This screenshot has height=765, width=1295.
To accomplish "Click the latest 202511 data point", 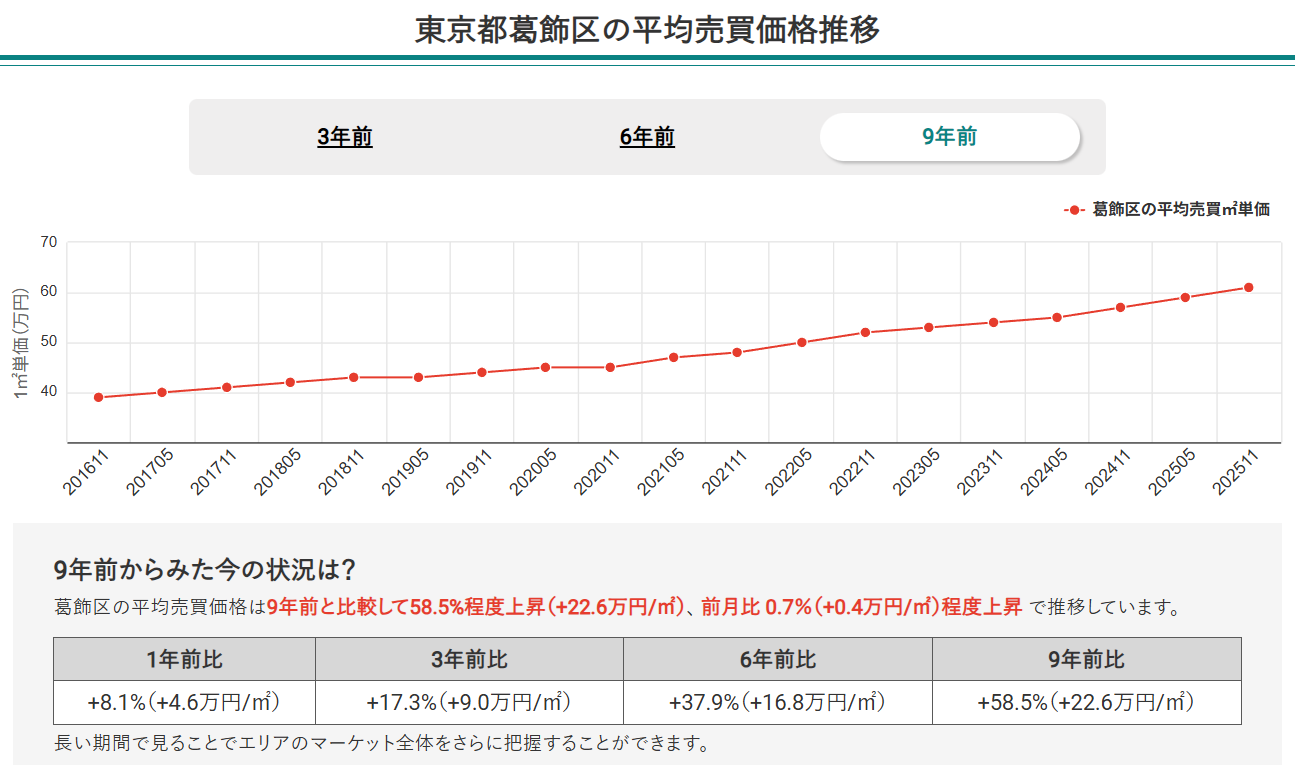I will point(1250,286).
